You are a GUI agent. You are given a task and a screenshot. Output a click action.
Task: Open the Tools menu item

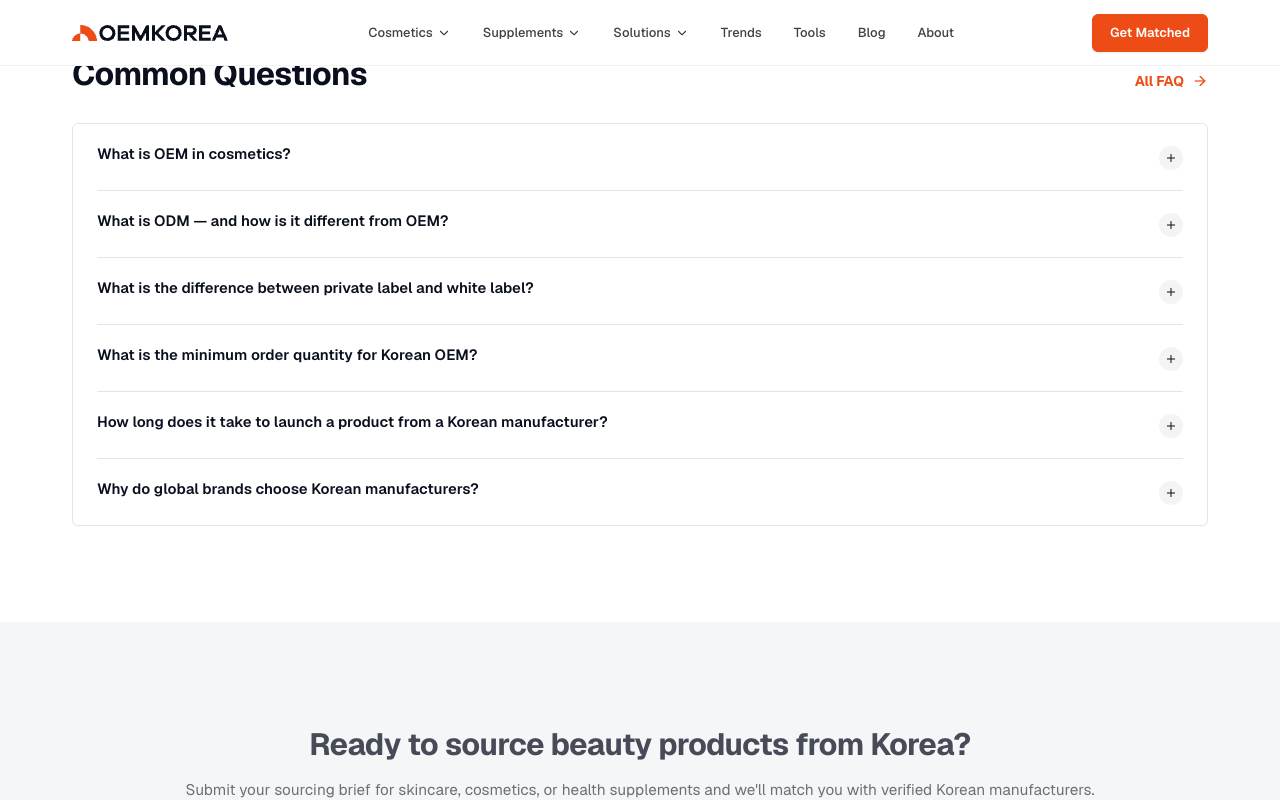tap(809, 33)
